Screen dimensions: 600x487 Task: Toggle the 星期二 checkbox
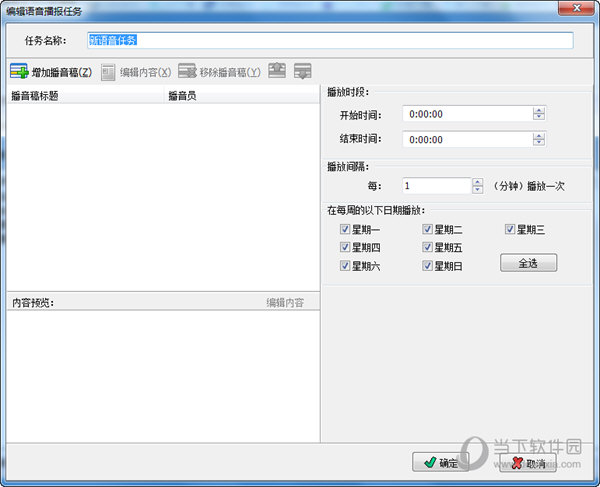pyautogui.click(x=427, y=229)
